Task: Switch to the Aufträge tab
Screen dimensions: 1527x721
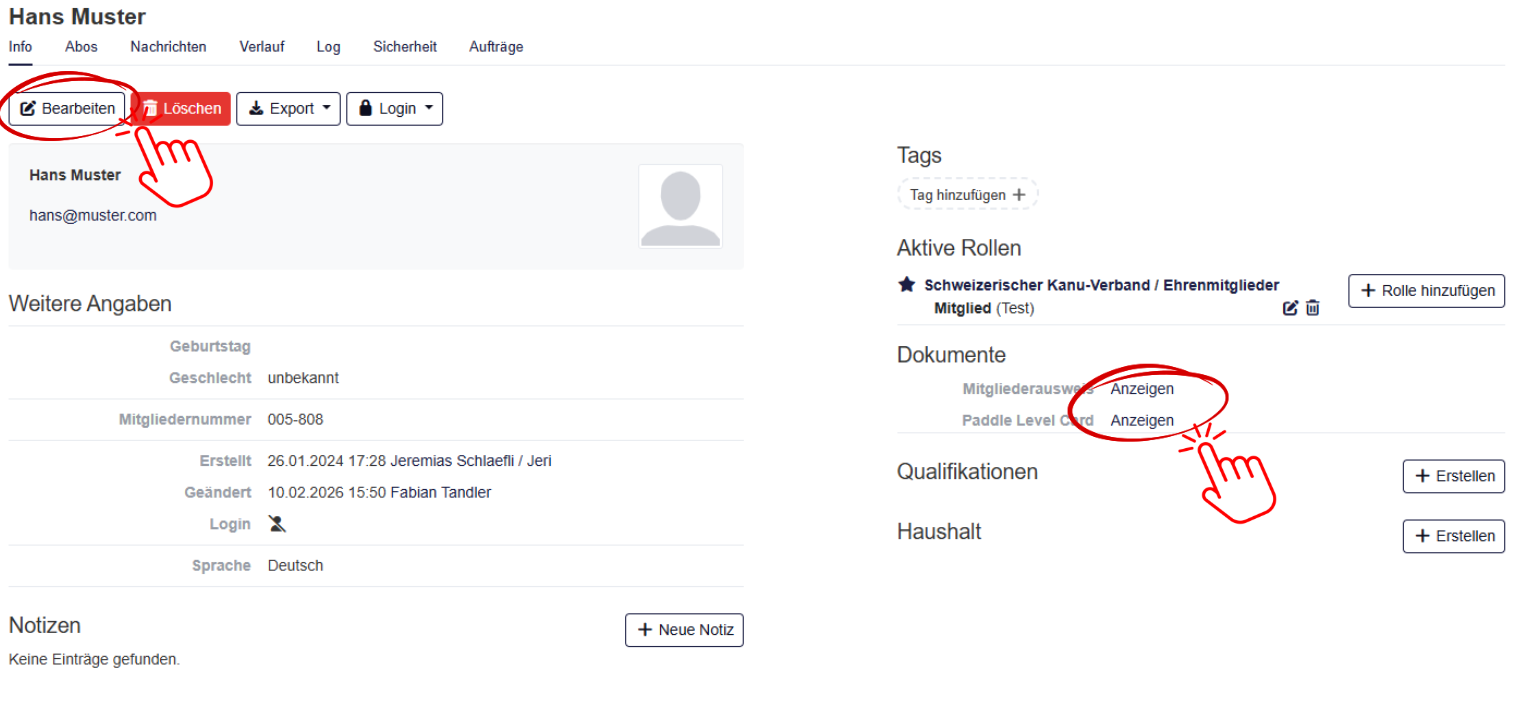Action: pos(496,47)
